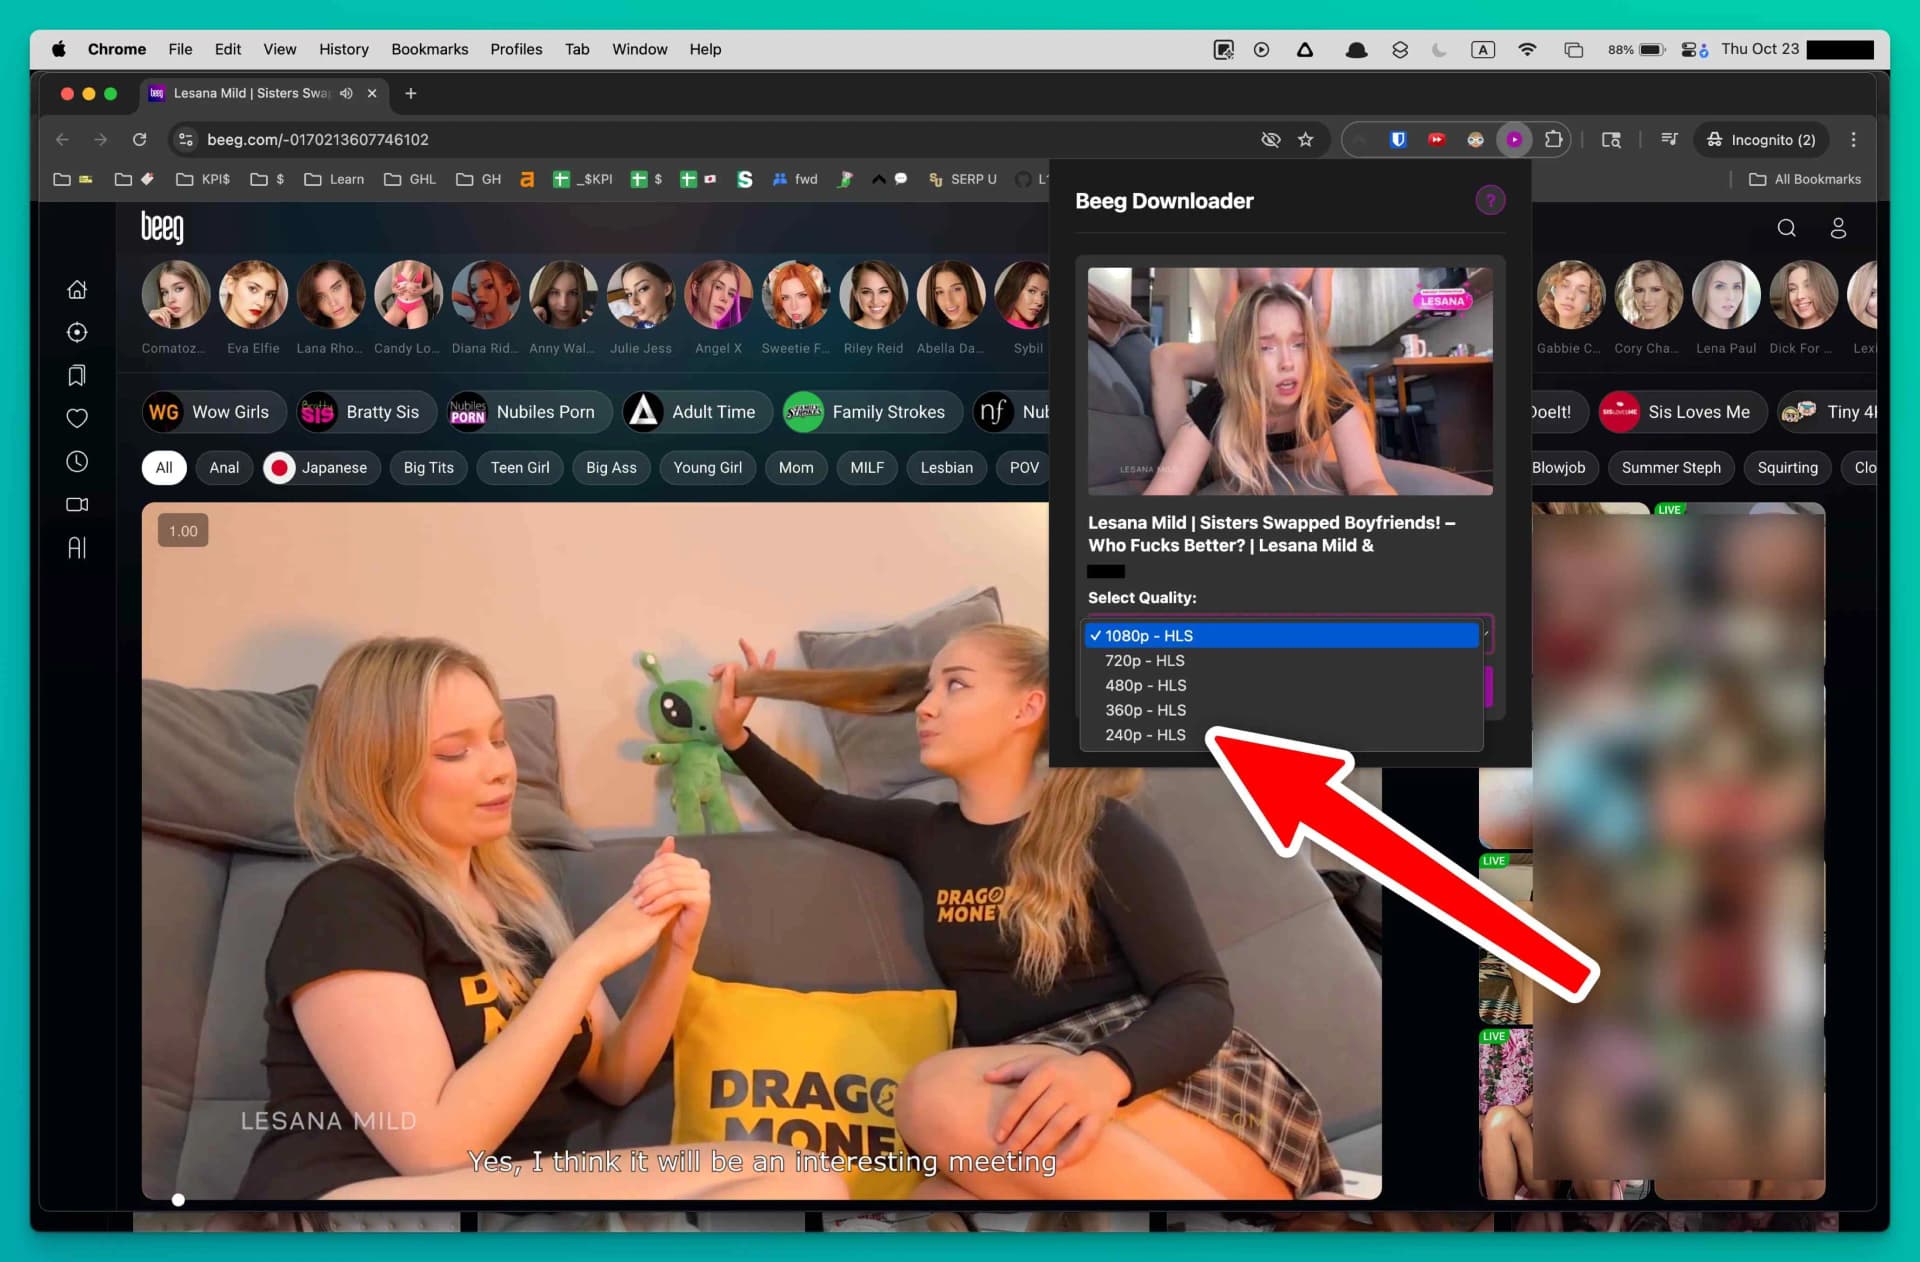Screen dimensions: 1920x1262
Task: Open the Sis Loves Me channel link
Action: [1680, 411]
